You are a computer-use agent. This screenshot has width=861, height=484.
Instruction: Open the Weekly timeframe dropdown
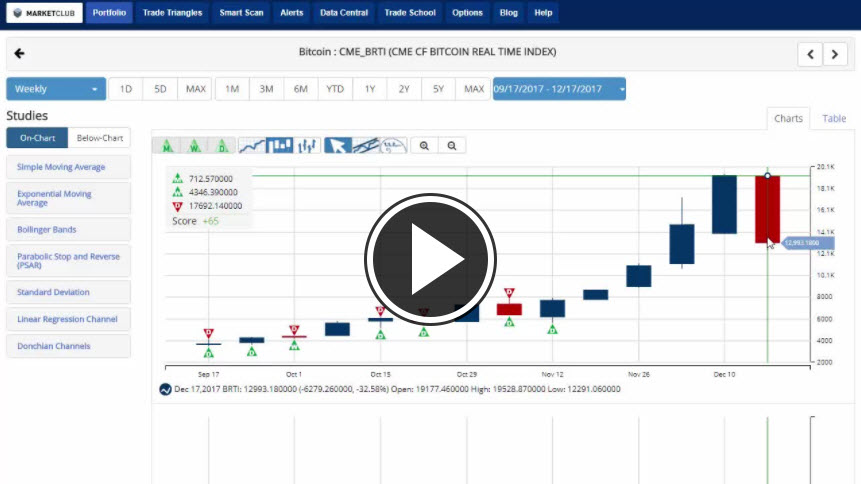pos(56,89)
